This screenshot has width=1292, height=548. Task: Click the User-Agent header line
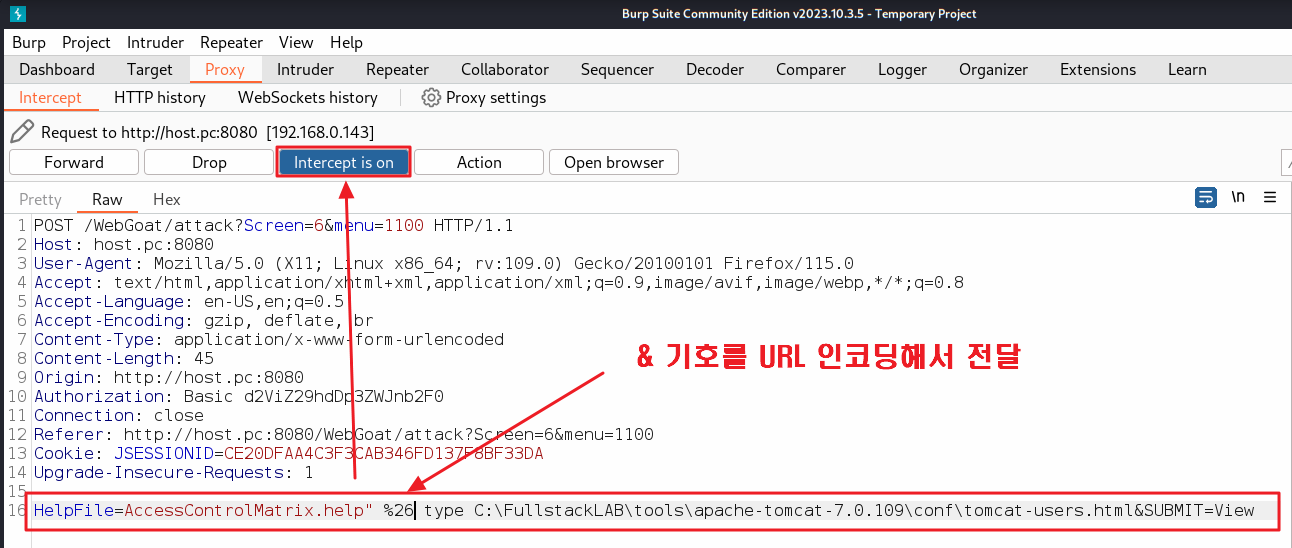tap(443, 263)
